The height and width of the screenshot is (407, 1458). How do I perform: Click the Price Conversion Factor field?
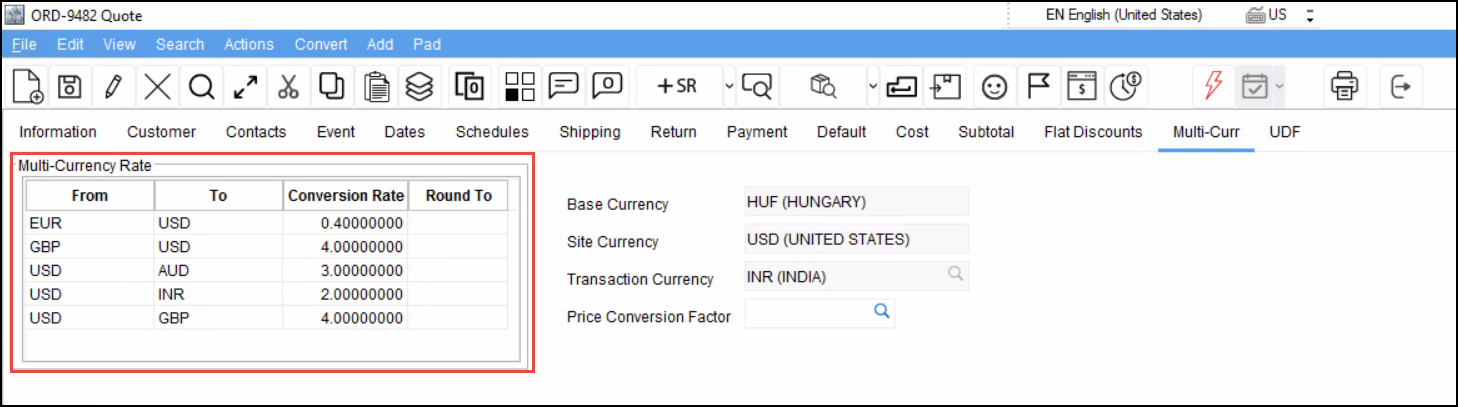[807, 313]
